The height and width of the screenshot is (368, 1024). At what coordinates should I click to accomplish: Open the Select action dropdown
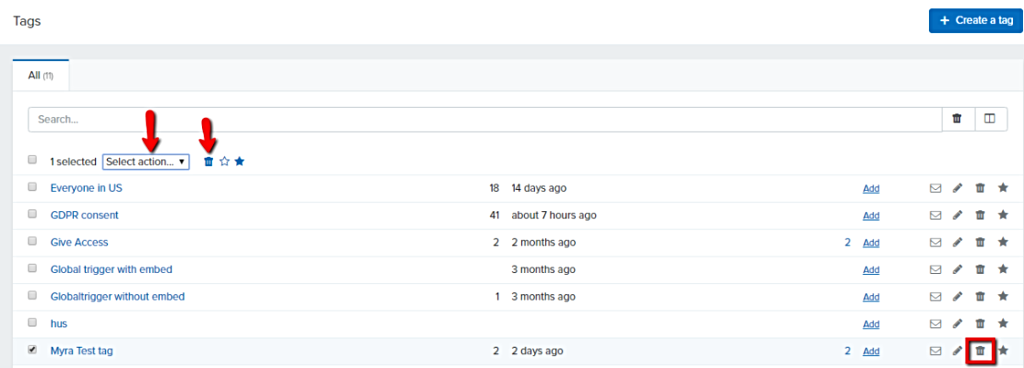[146, 161]
